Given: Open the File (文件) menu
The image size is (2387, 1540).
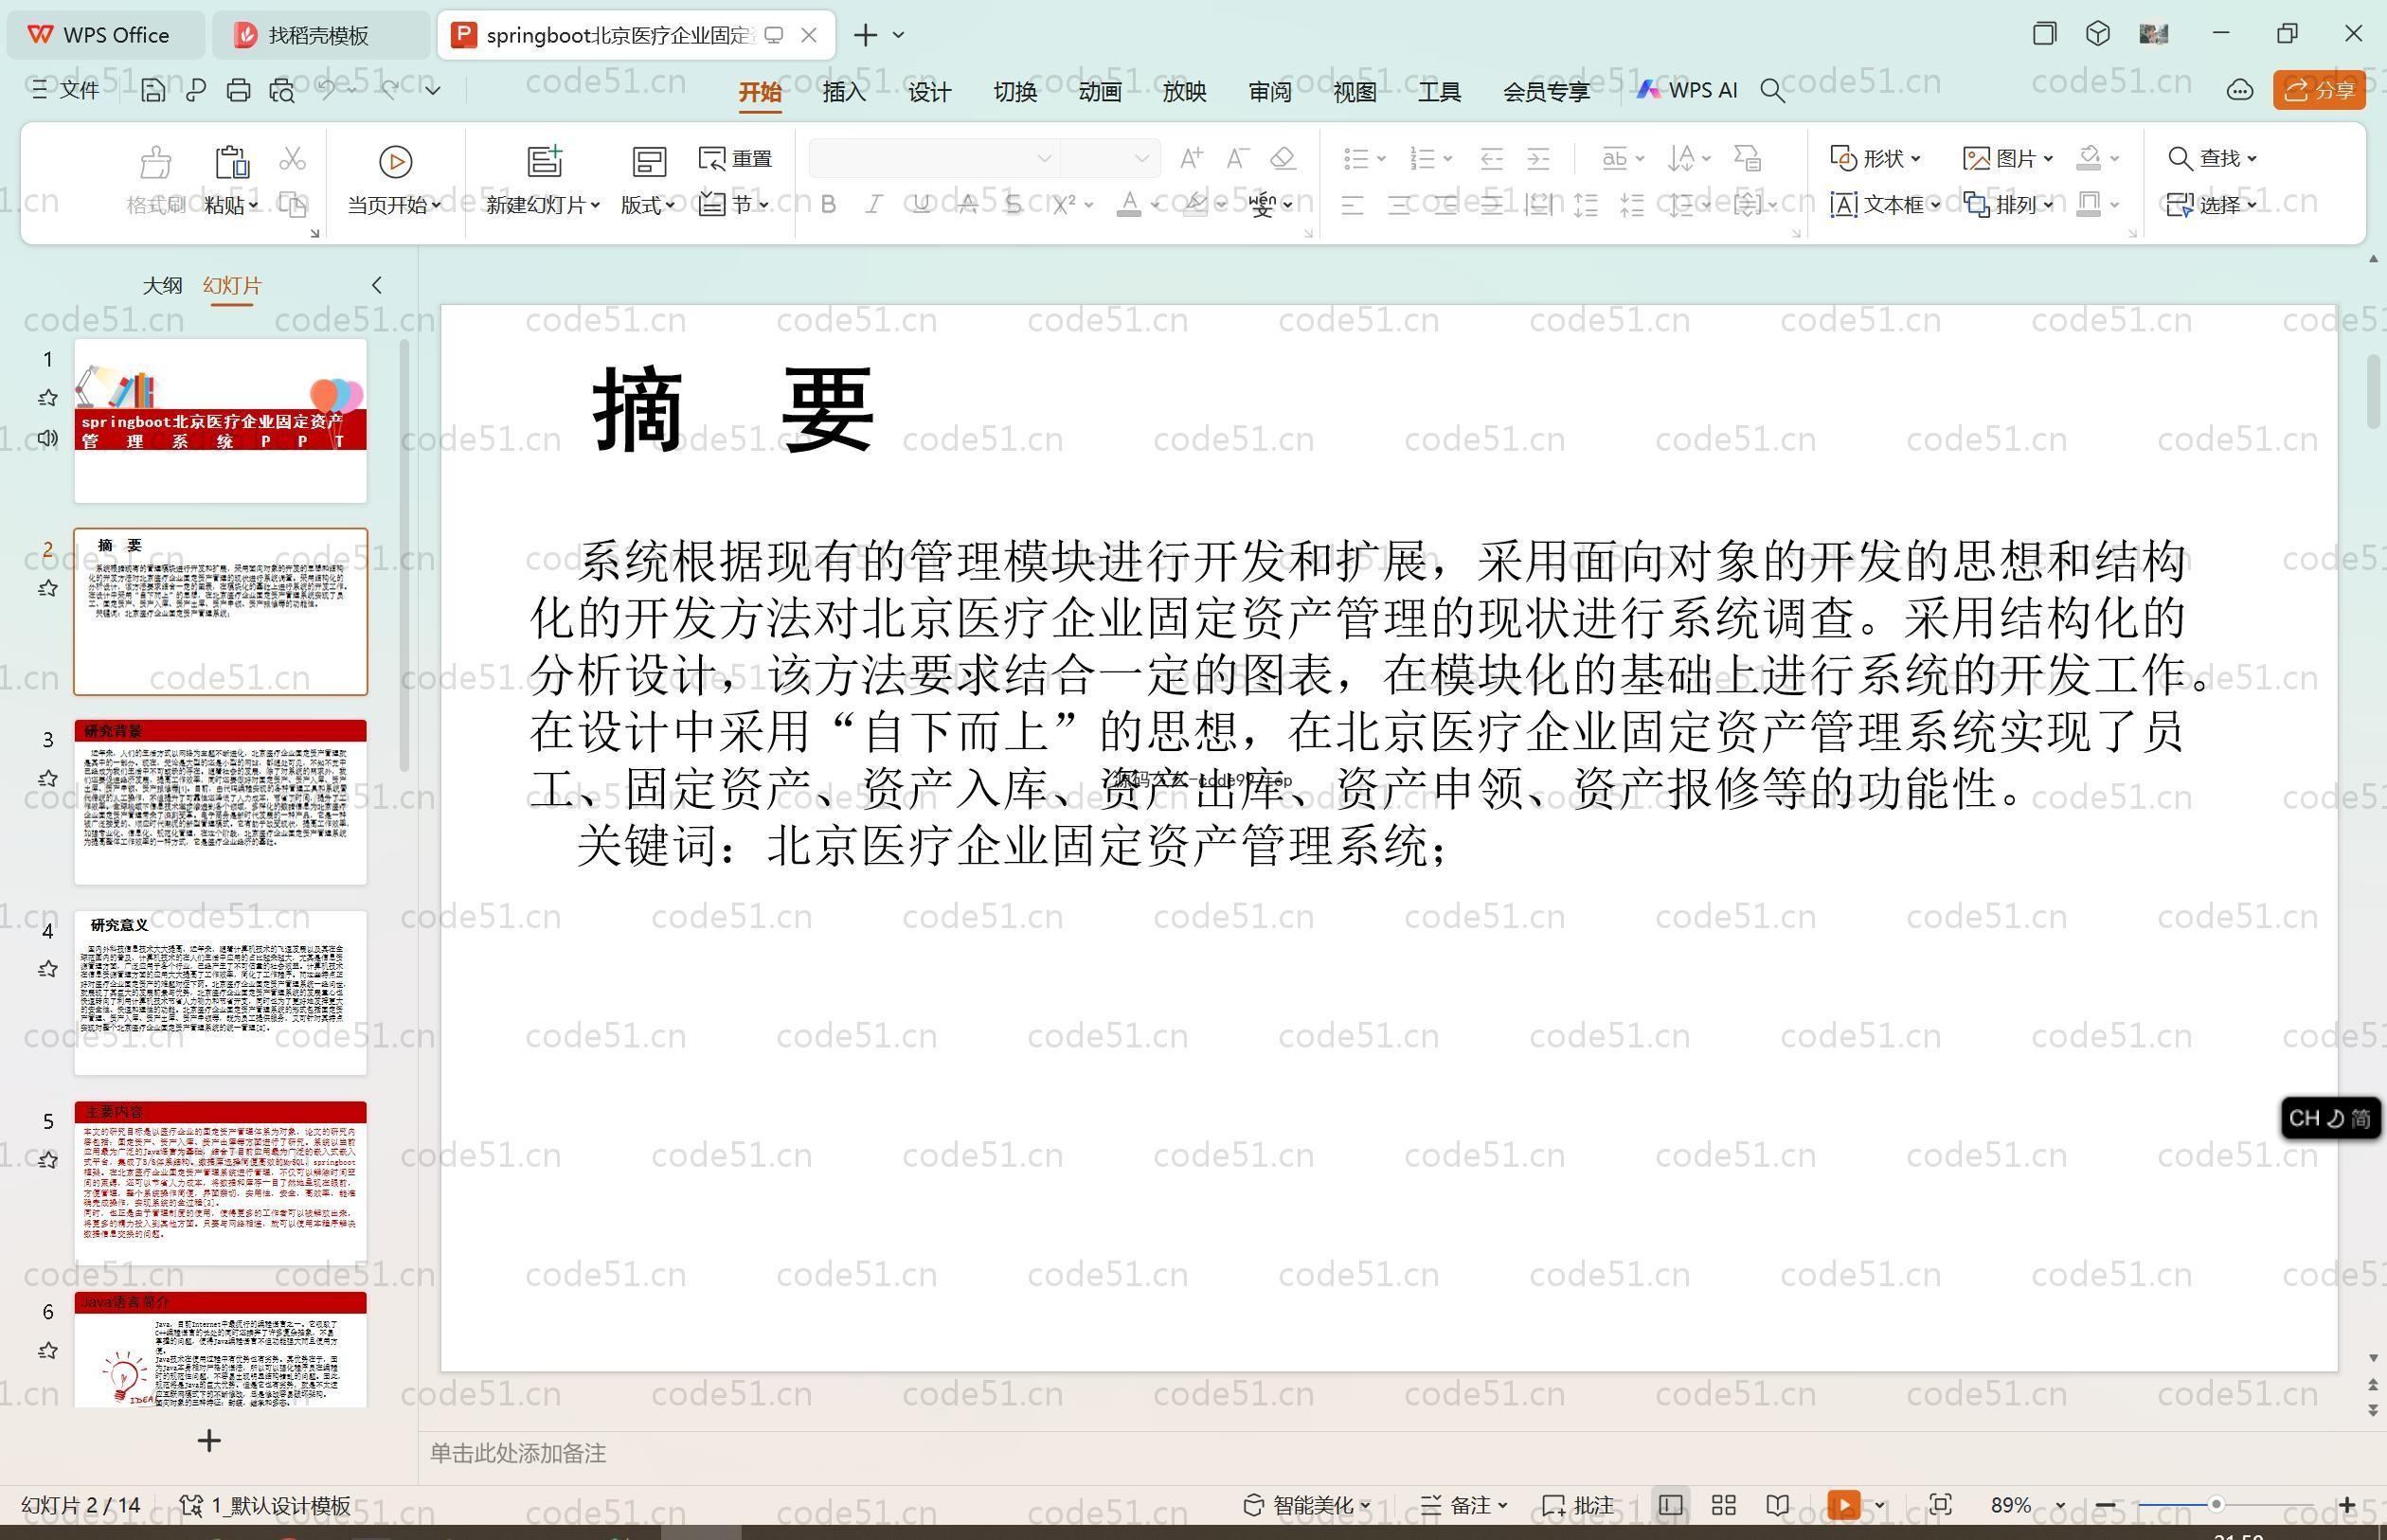Looking at the screenshot, I should tap(65, 90).
